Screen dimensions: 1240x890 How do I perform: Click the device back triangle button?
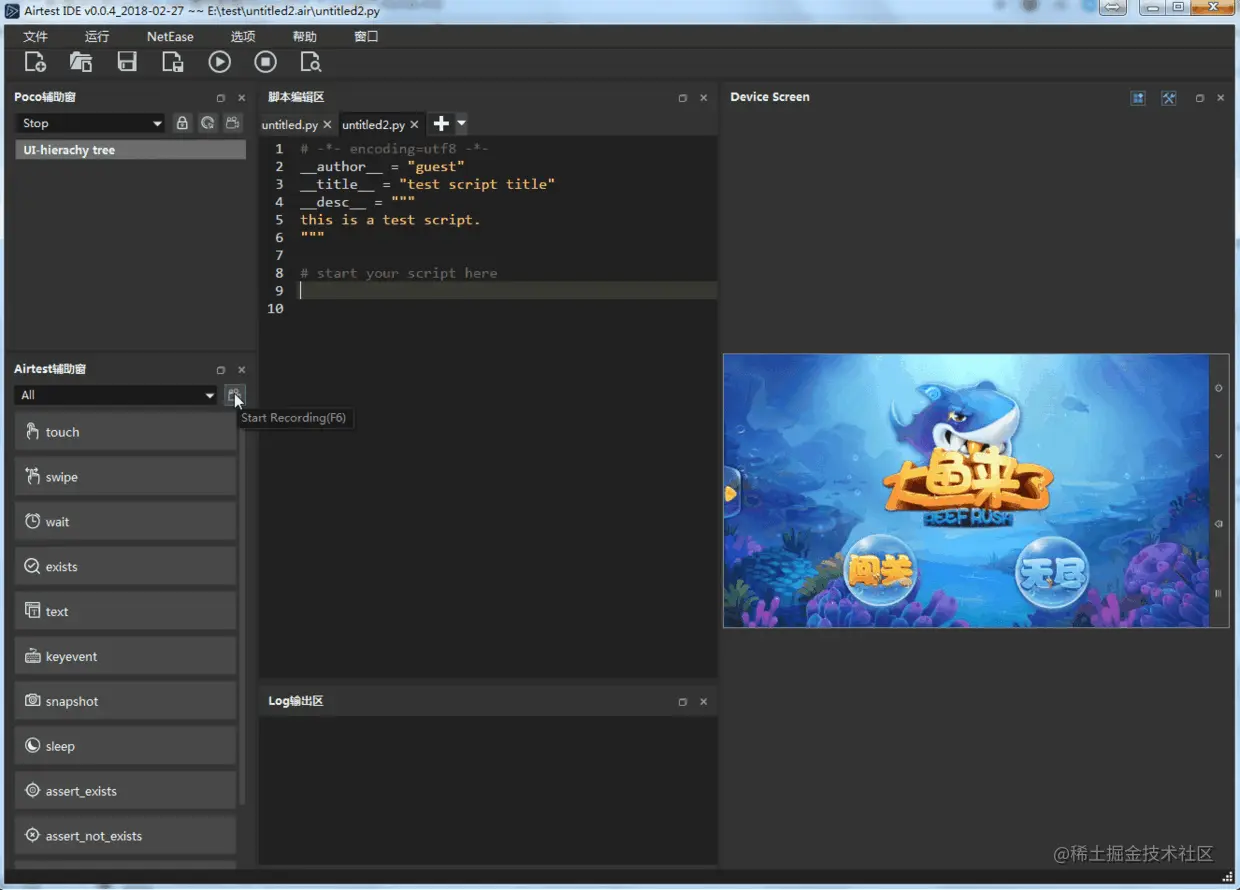point(1218,524)
